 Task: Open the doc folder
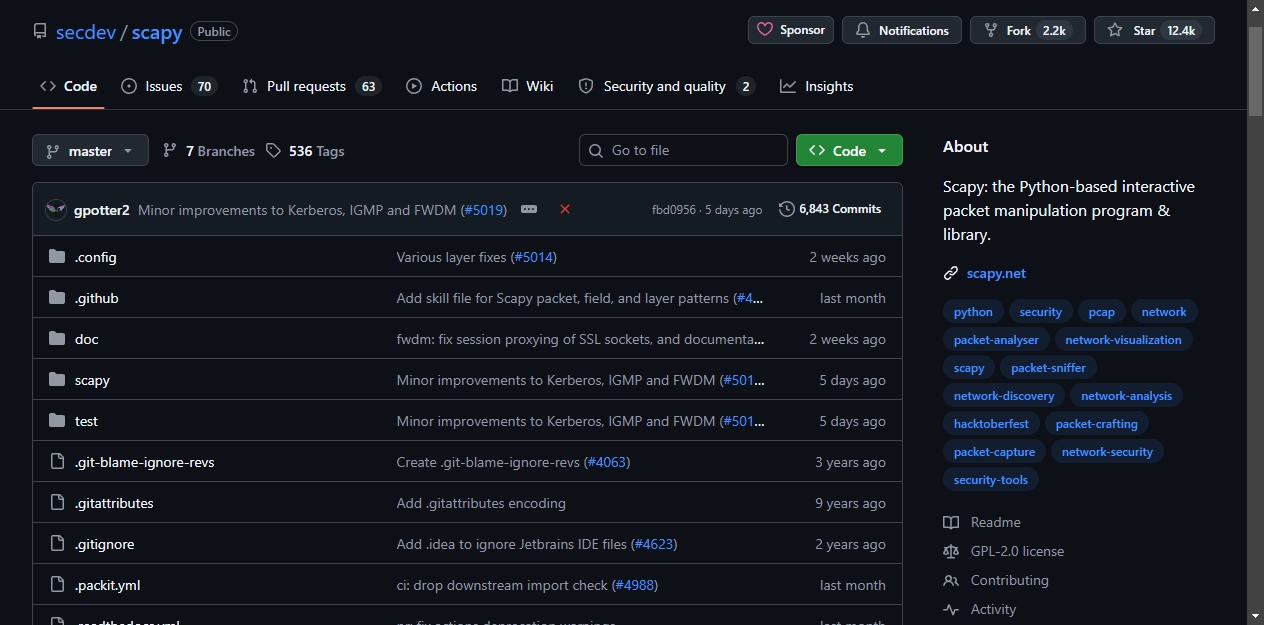(87, 339)
